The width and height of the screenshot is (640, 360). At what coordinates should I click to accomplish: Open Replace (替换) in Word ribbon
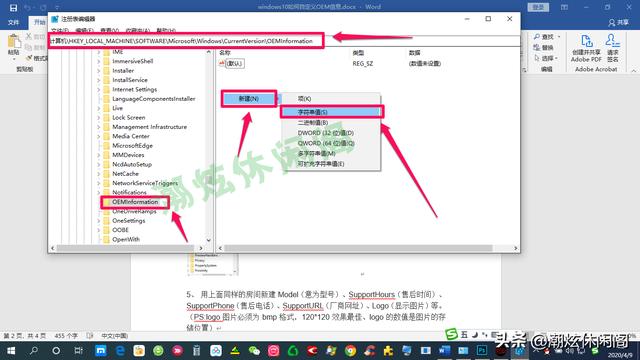[x=543, y=48]
